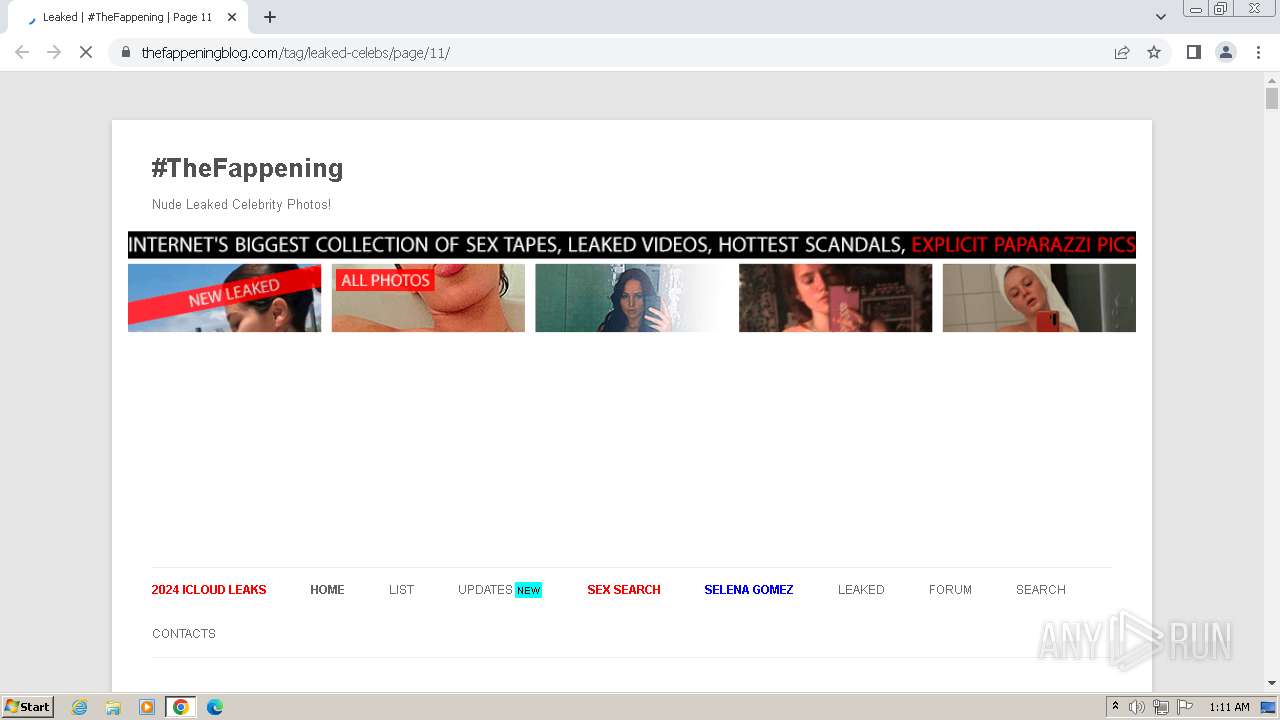Click the scrollbar down arrow
This screenshot has height=720, width=1280.
pyautogui.click(x=1272, y=683)
